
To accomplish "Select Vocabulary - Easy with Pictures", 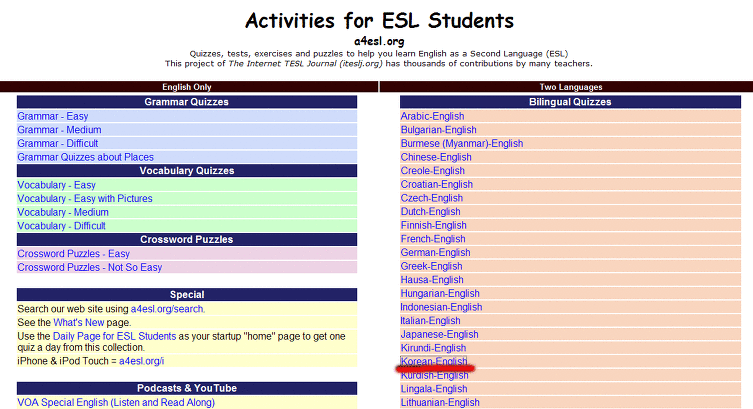I will 85,198.
